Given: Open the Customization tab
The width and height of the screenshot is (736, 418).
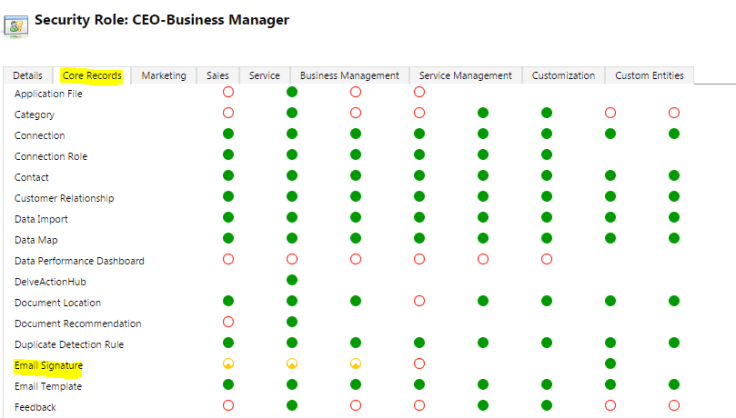Looking at the screenshot, I should pyautogui.click(x=563, y=76).
